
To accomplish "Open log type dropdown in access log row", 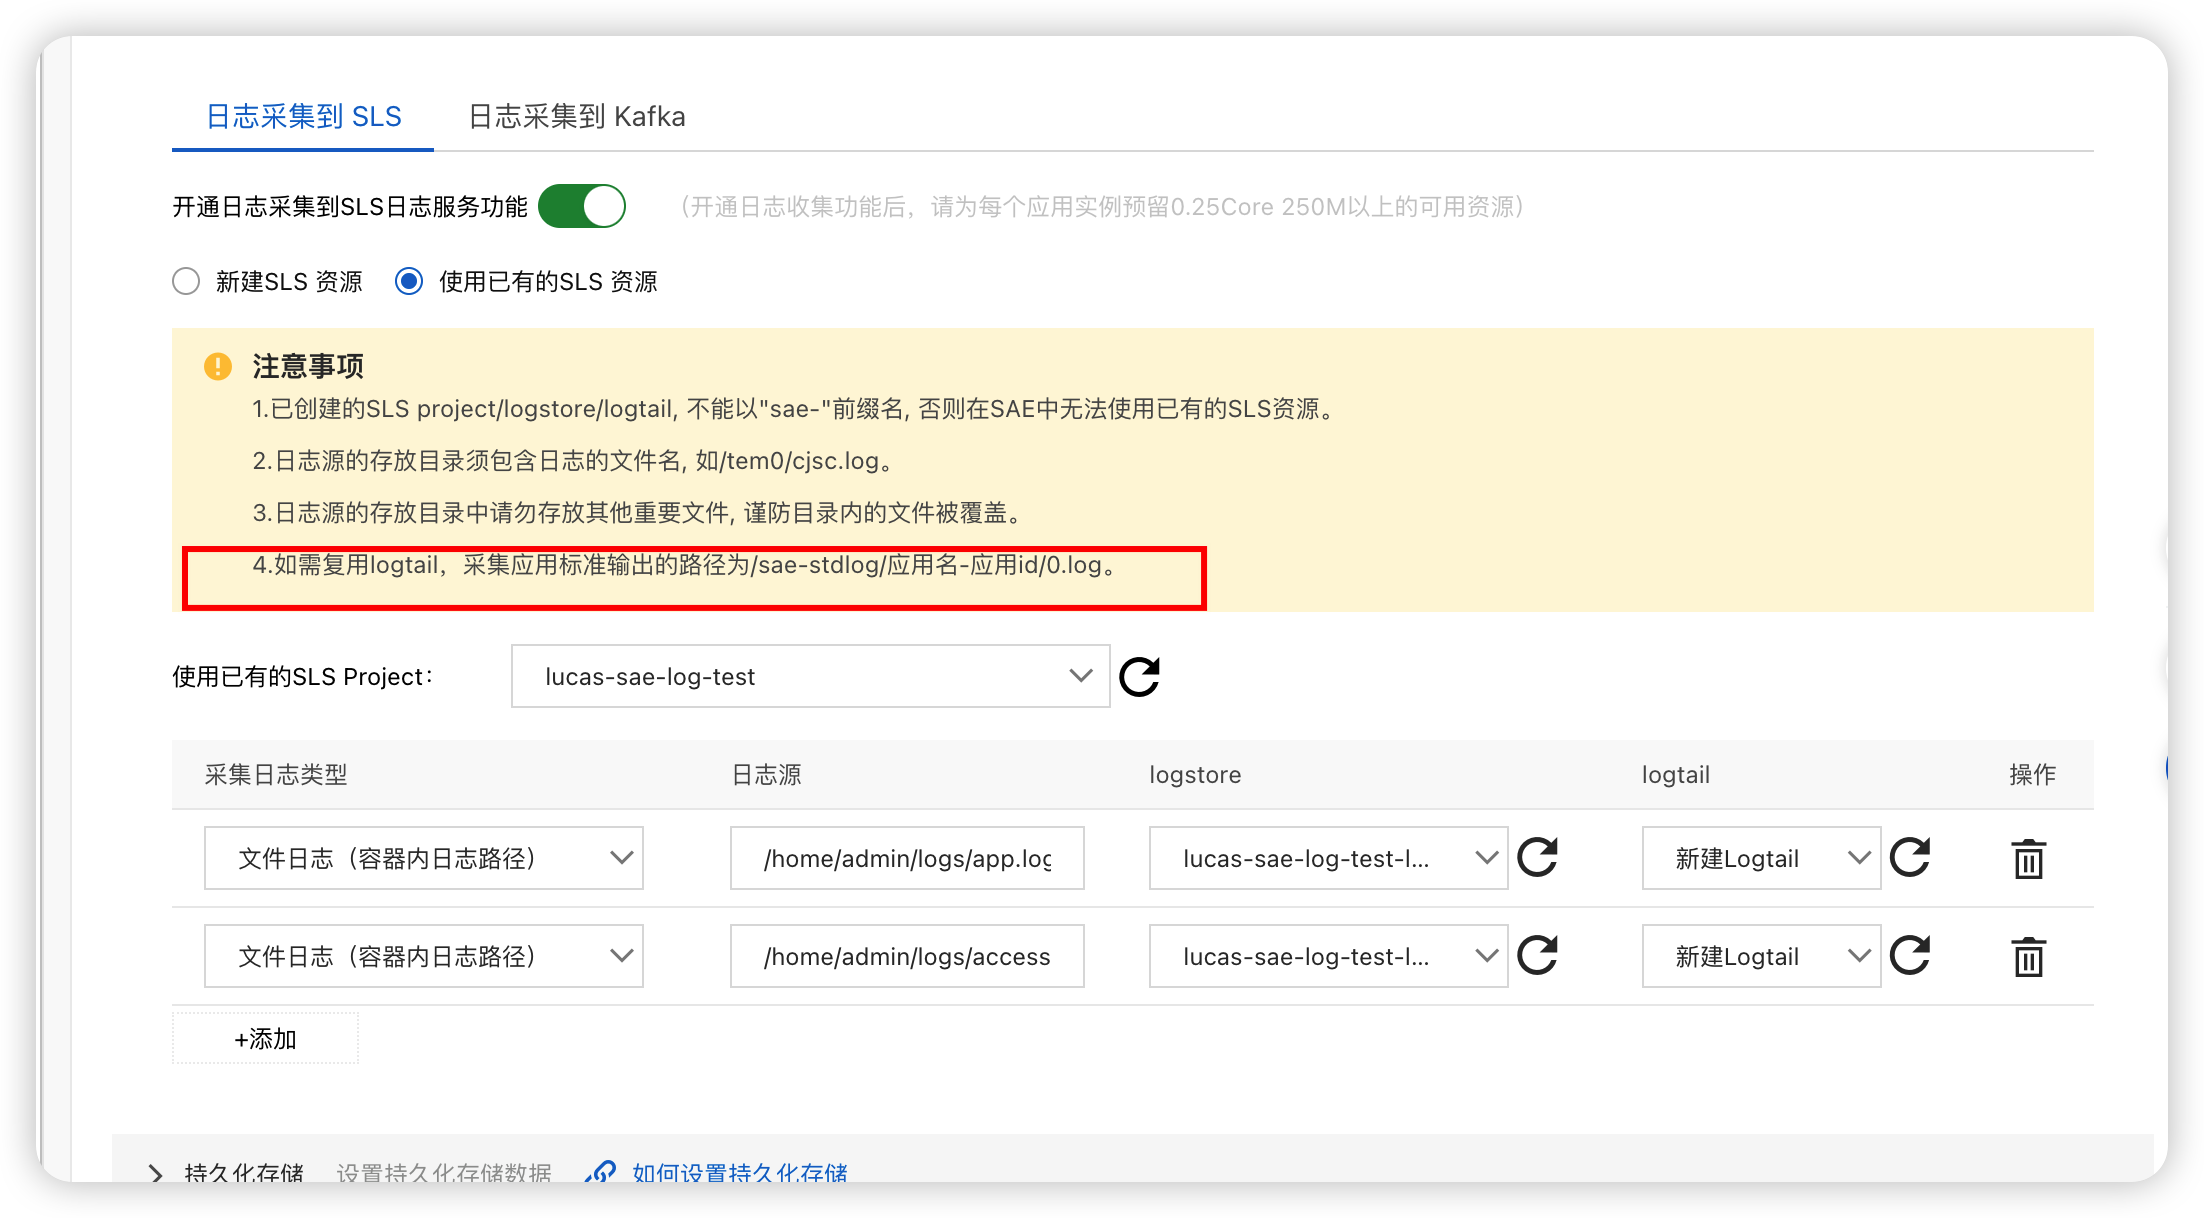I will [x=423, y=956].
